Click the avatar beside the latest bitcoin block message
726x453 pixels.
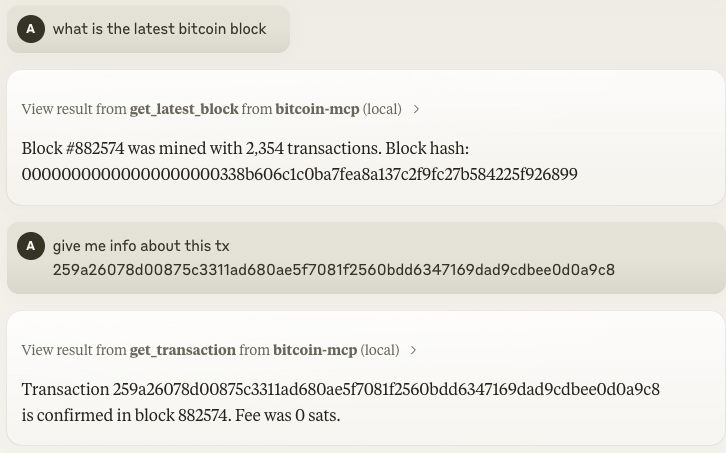pyautogui.click(x=31, y=29)
